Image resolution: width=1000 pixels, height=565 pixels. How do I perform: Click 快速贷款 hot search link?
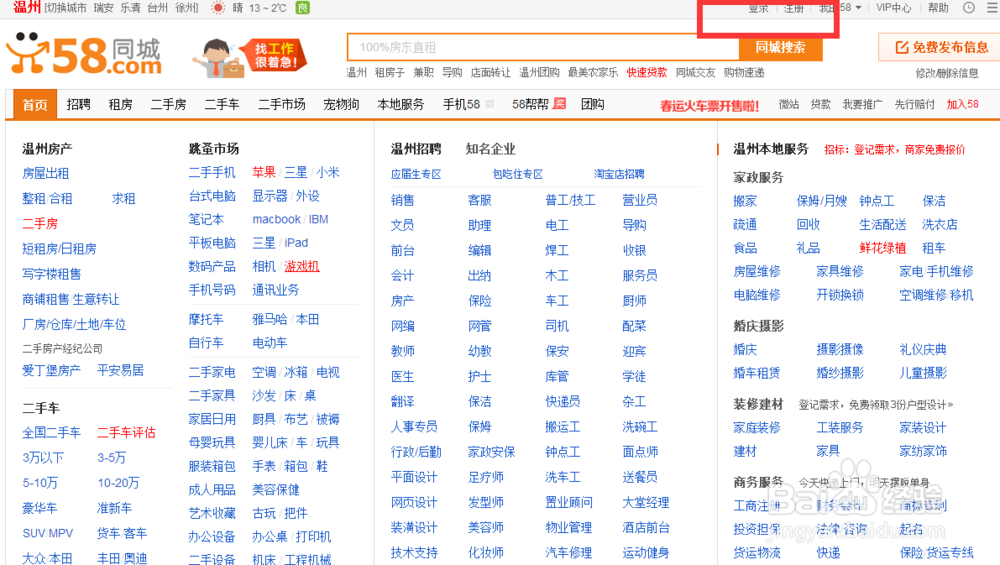pos(647,73)
